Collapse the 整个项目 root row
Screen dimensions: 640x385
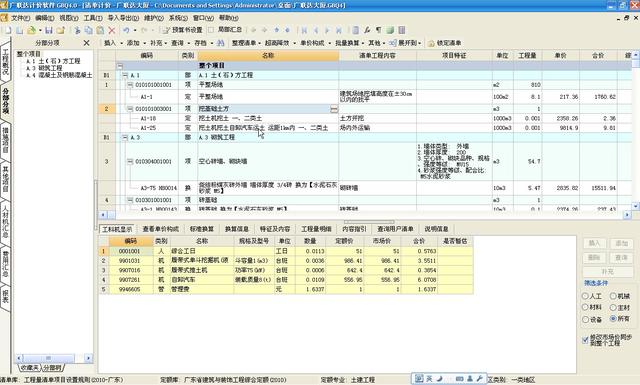(x=120, y=66)
